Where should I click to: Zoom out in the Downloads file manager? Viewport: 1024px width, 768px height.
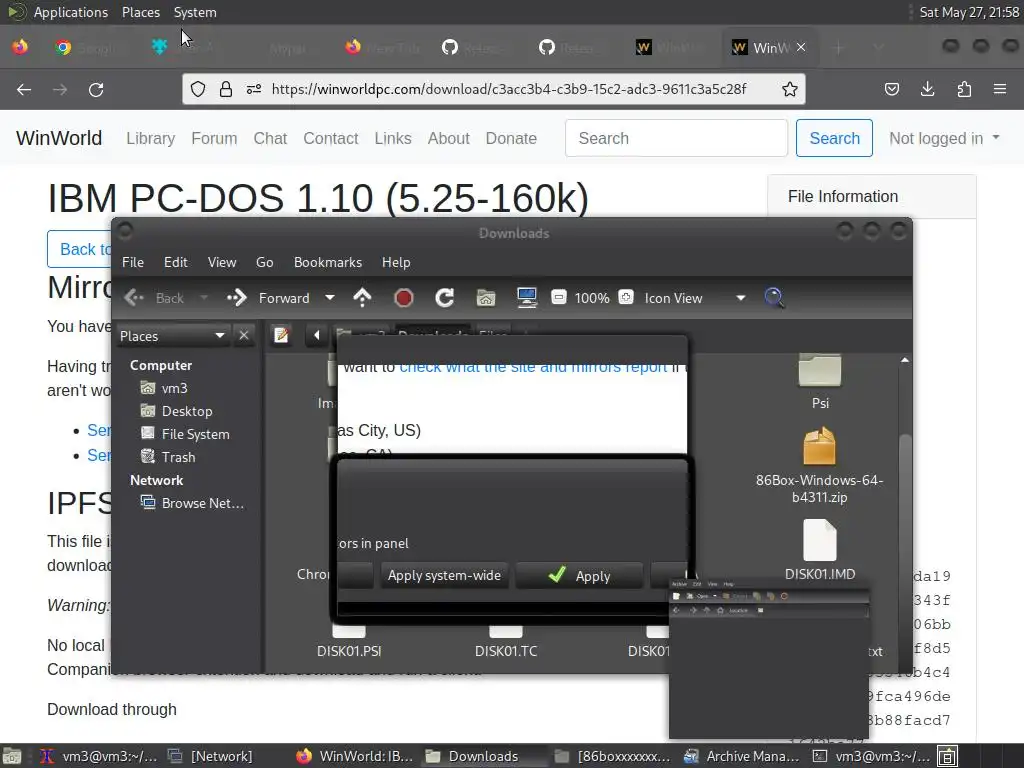click(x=558, y=298)
